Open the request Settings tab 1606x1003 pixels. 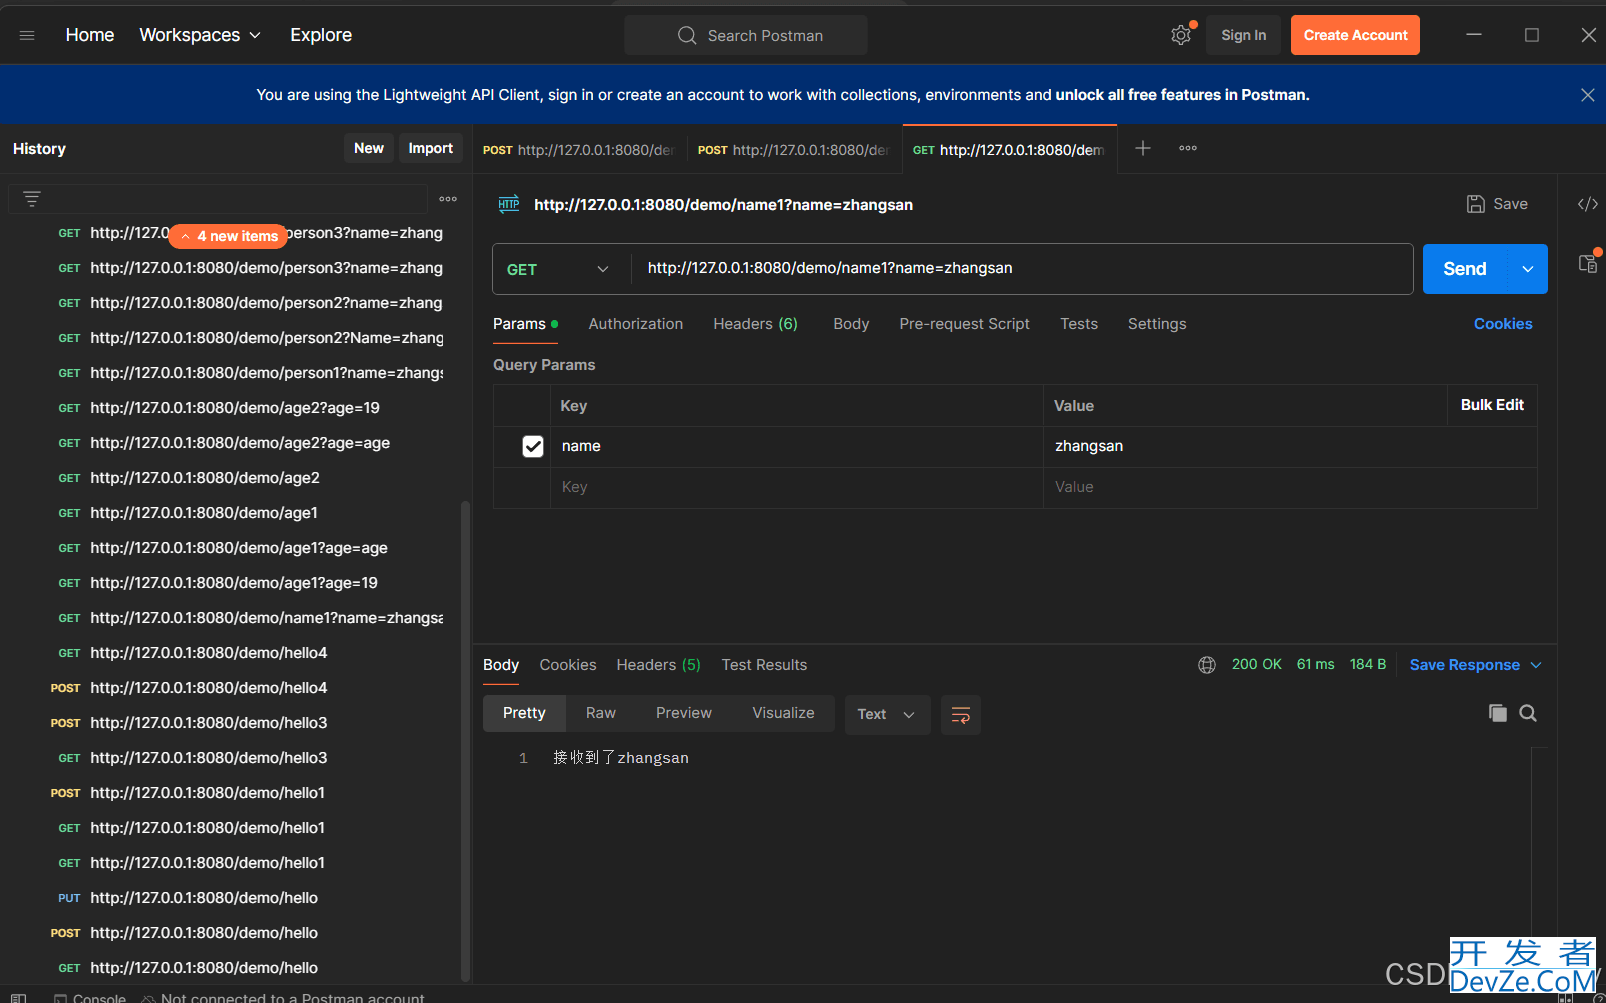[1157, 324]
